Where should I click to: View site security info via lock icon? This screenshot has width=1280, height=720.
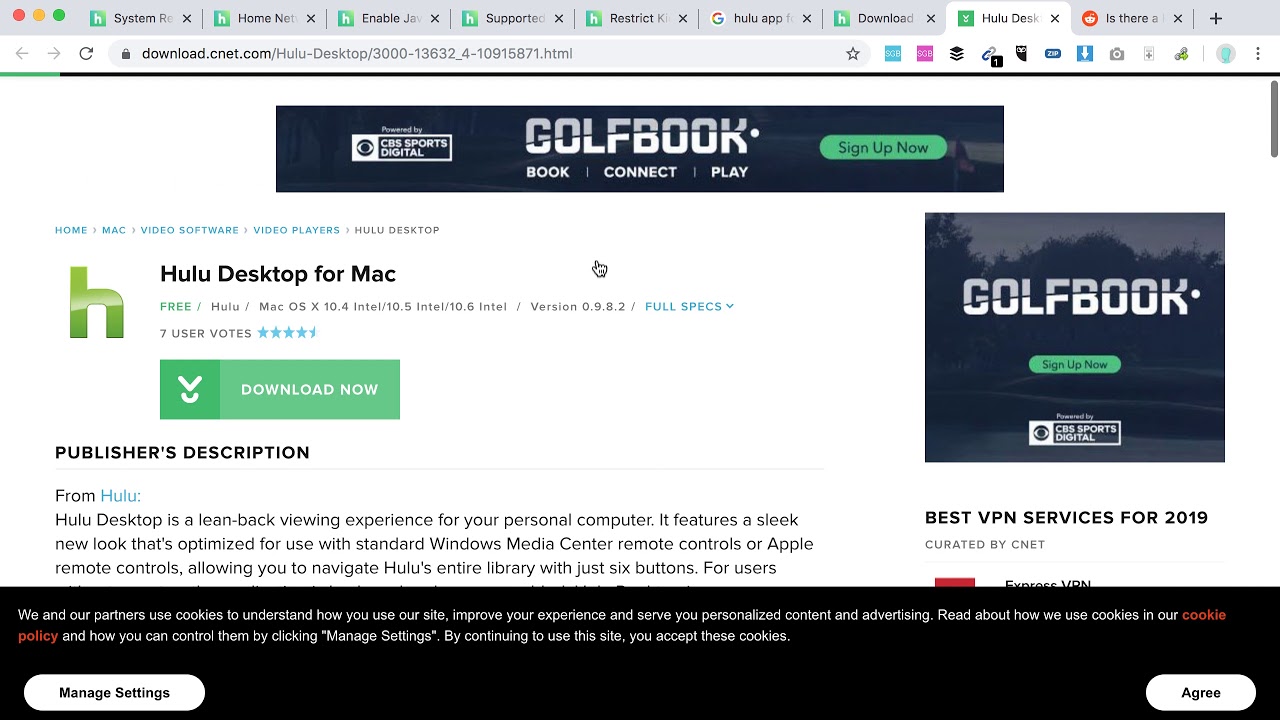coord(126,54)
